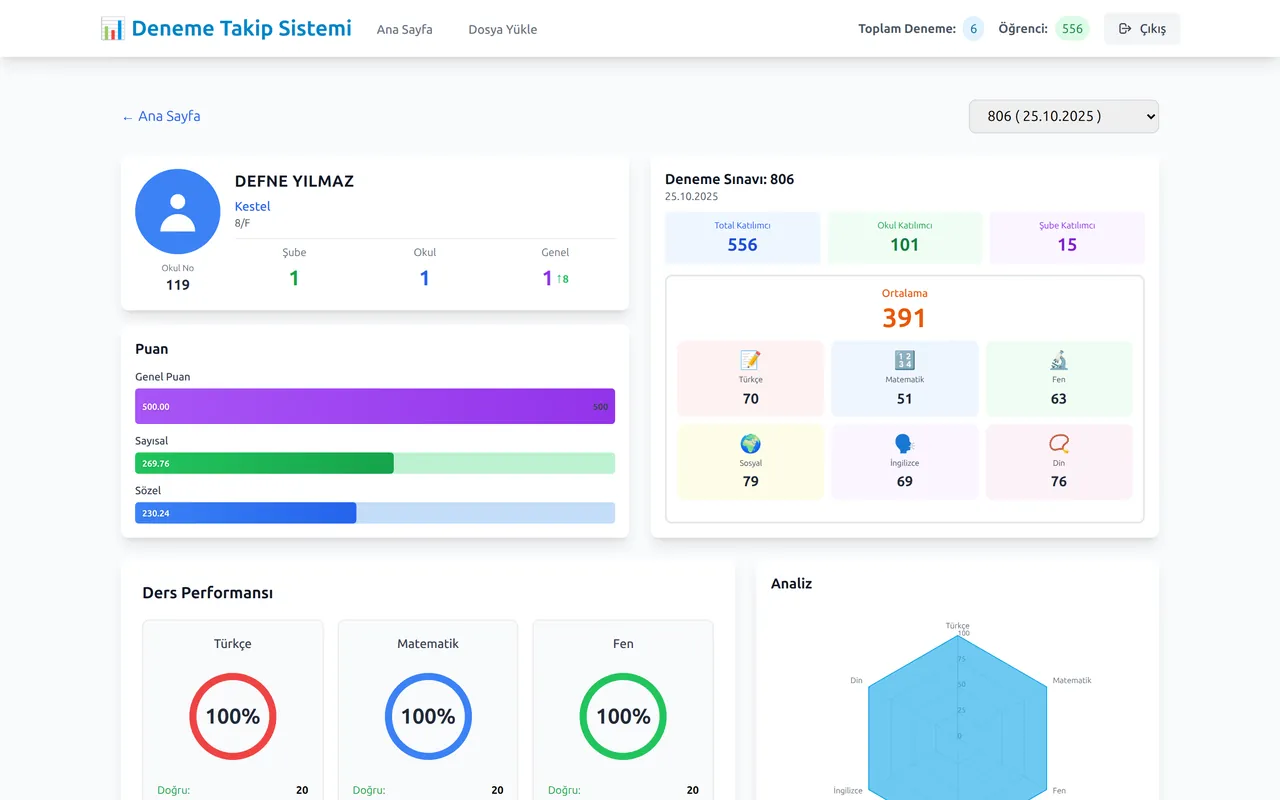The width and height of the screenshot is (1280, 800).
Task: Click the İngilizce speaking head icon
Action: coord(905,443)
